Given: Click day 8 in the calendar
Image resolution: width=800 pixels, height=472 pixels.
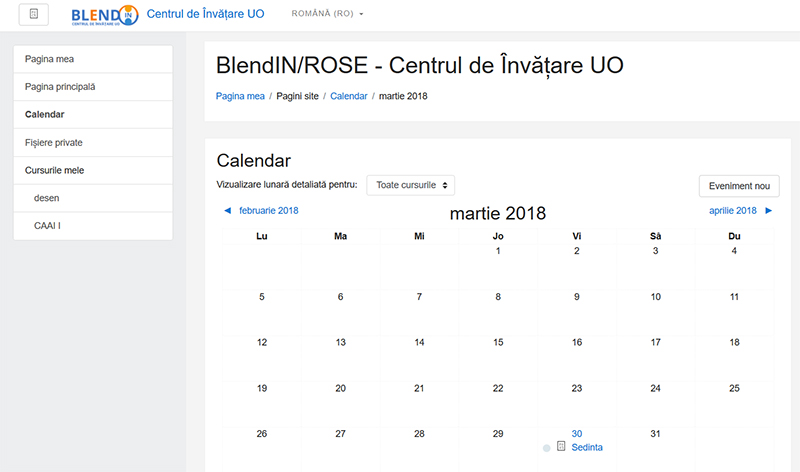Looking at the screenshot, I should (498, 297).
